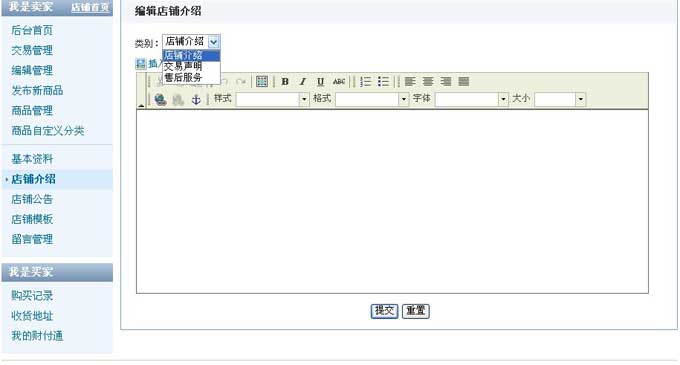
Task: Open the 字体 font dropdown
Action: coord(471,99)
